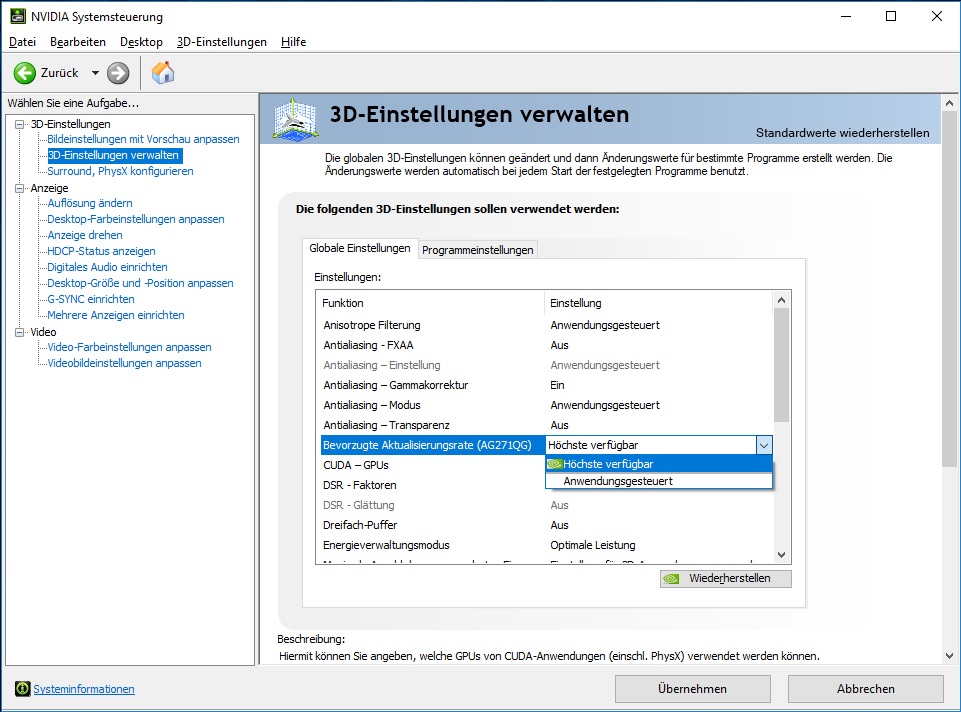Click the green Zurück back arrow icon
This screenshot has width=961, height=712.
pyautogui.click(x=25, y=73)
